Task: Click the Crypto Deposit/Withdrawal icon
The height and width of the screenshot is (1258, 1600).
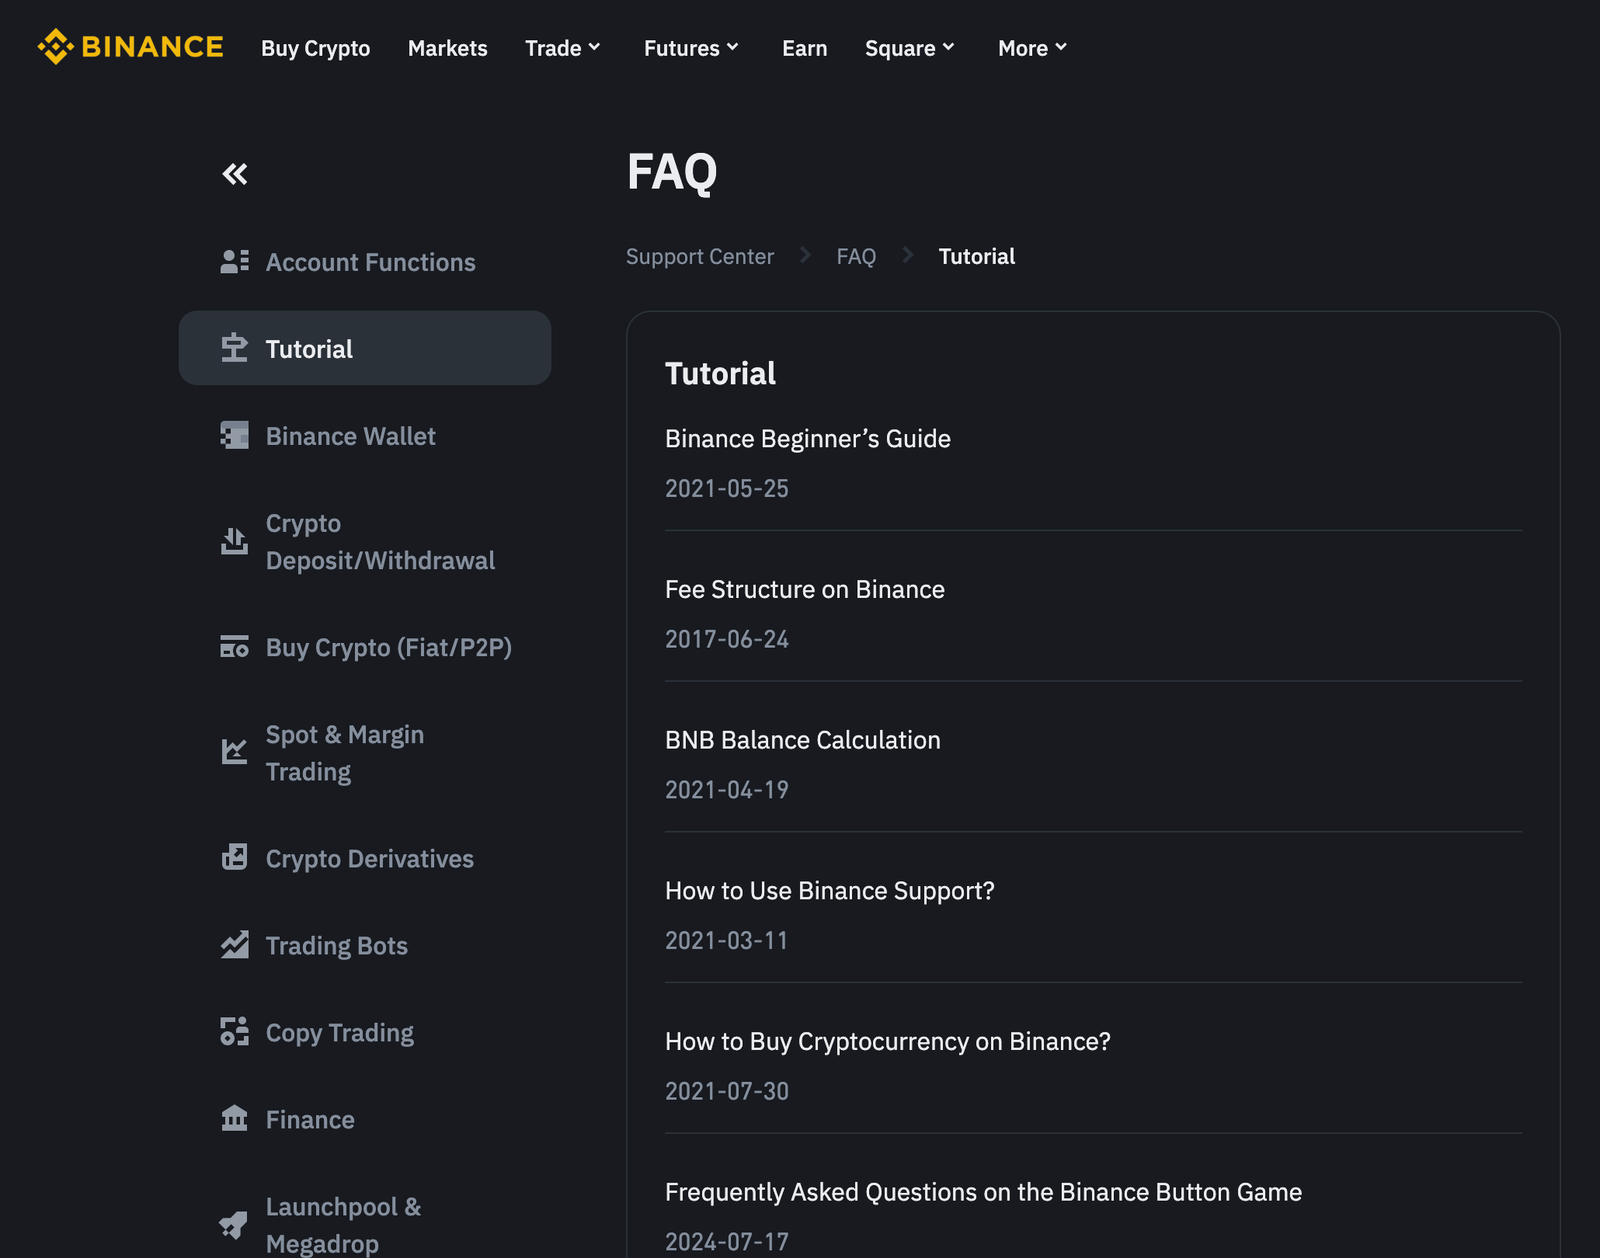Action: (234, 542)
